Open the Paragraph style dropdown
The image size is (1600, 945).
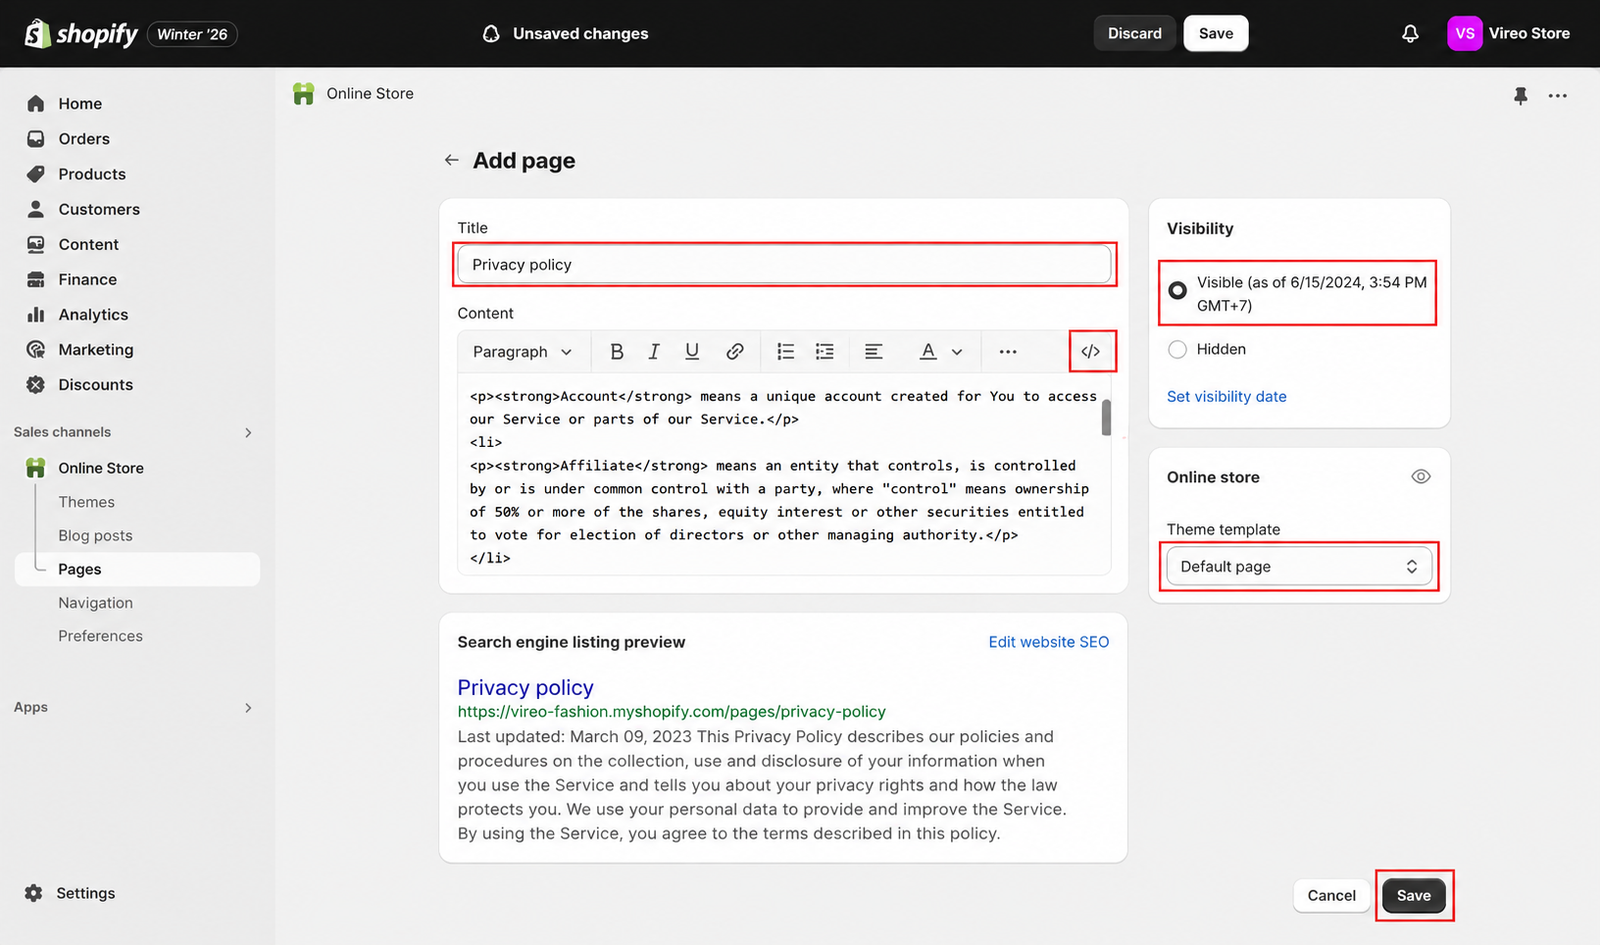coord(522,352)
